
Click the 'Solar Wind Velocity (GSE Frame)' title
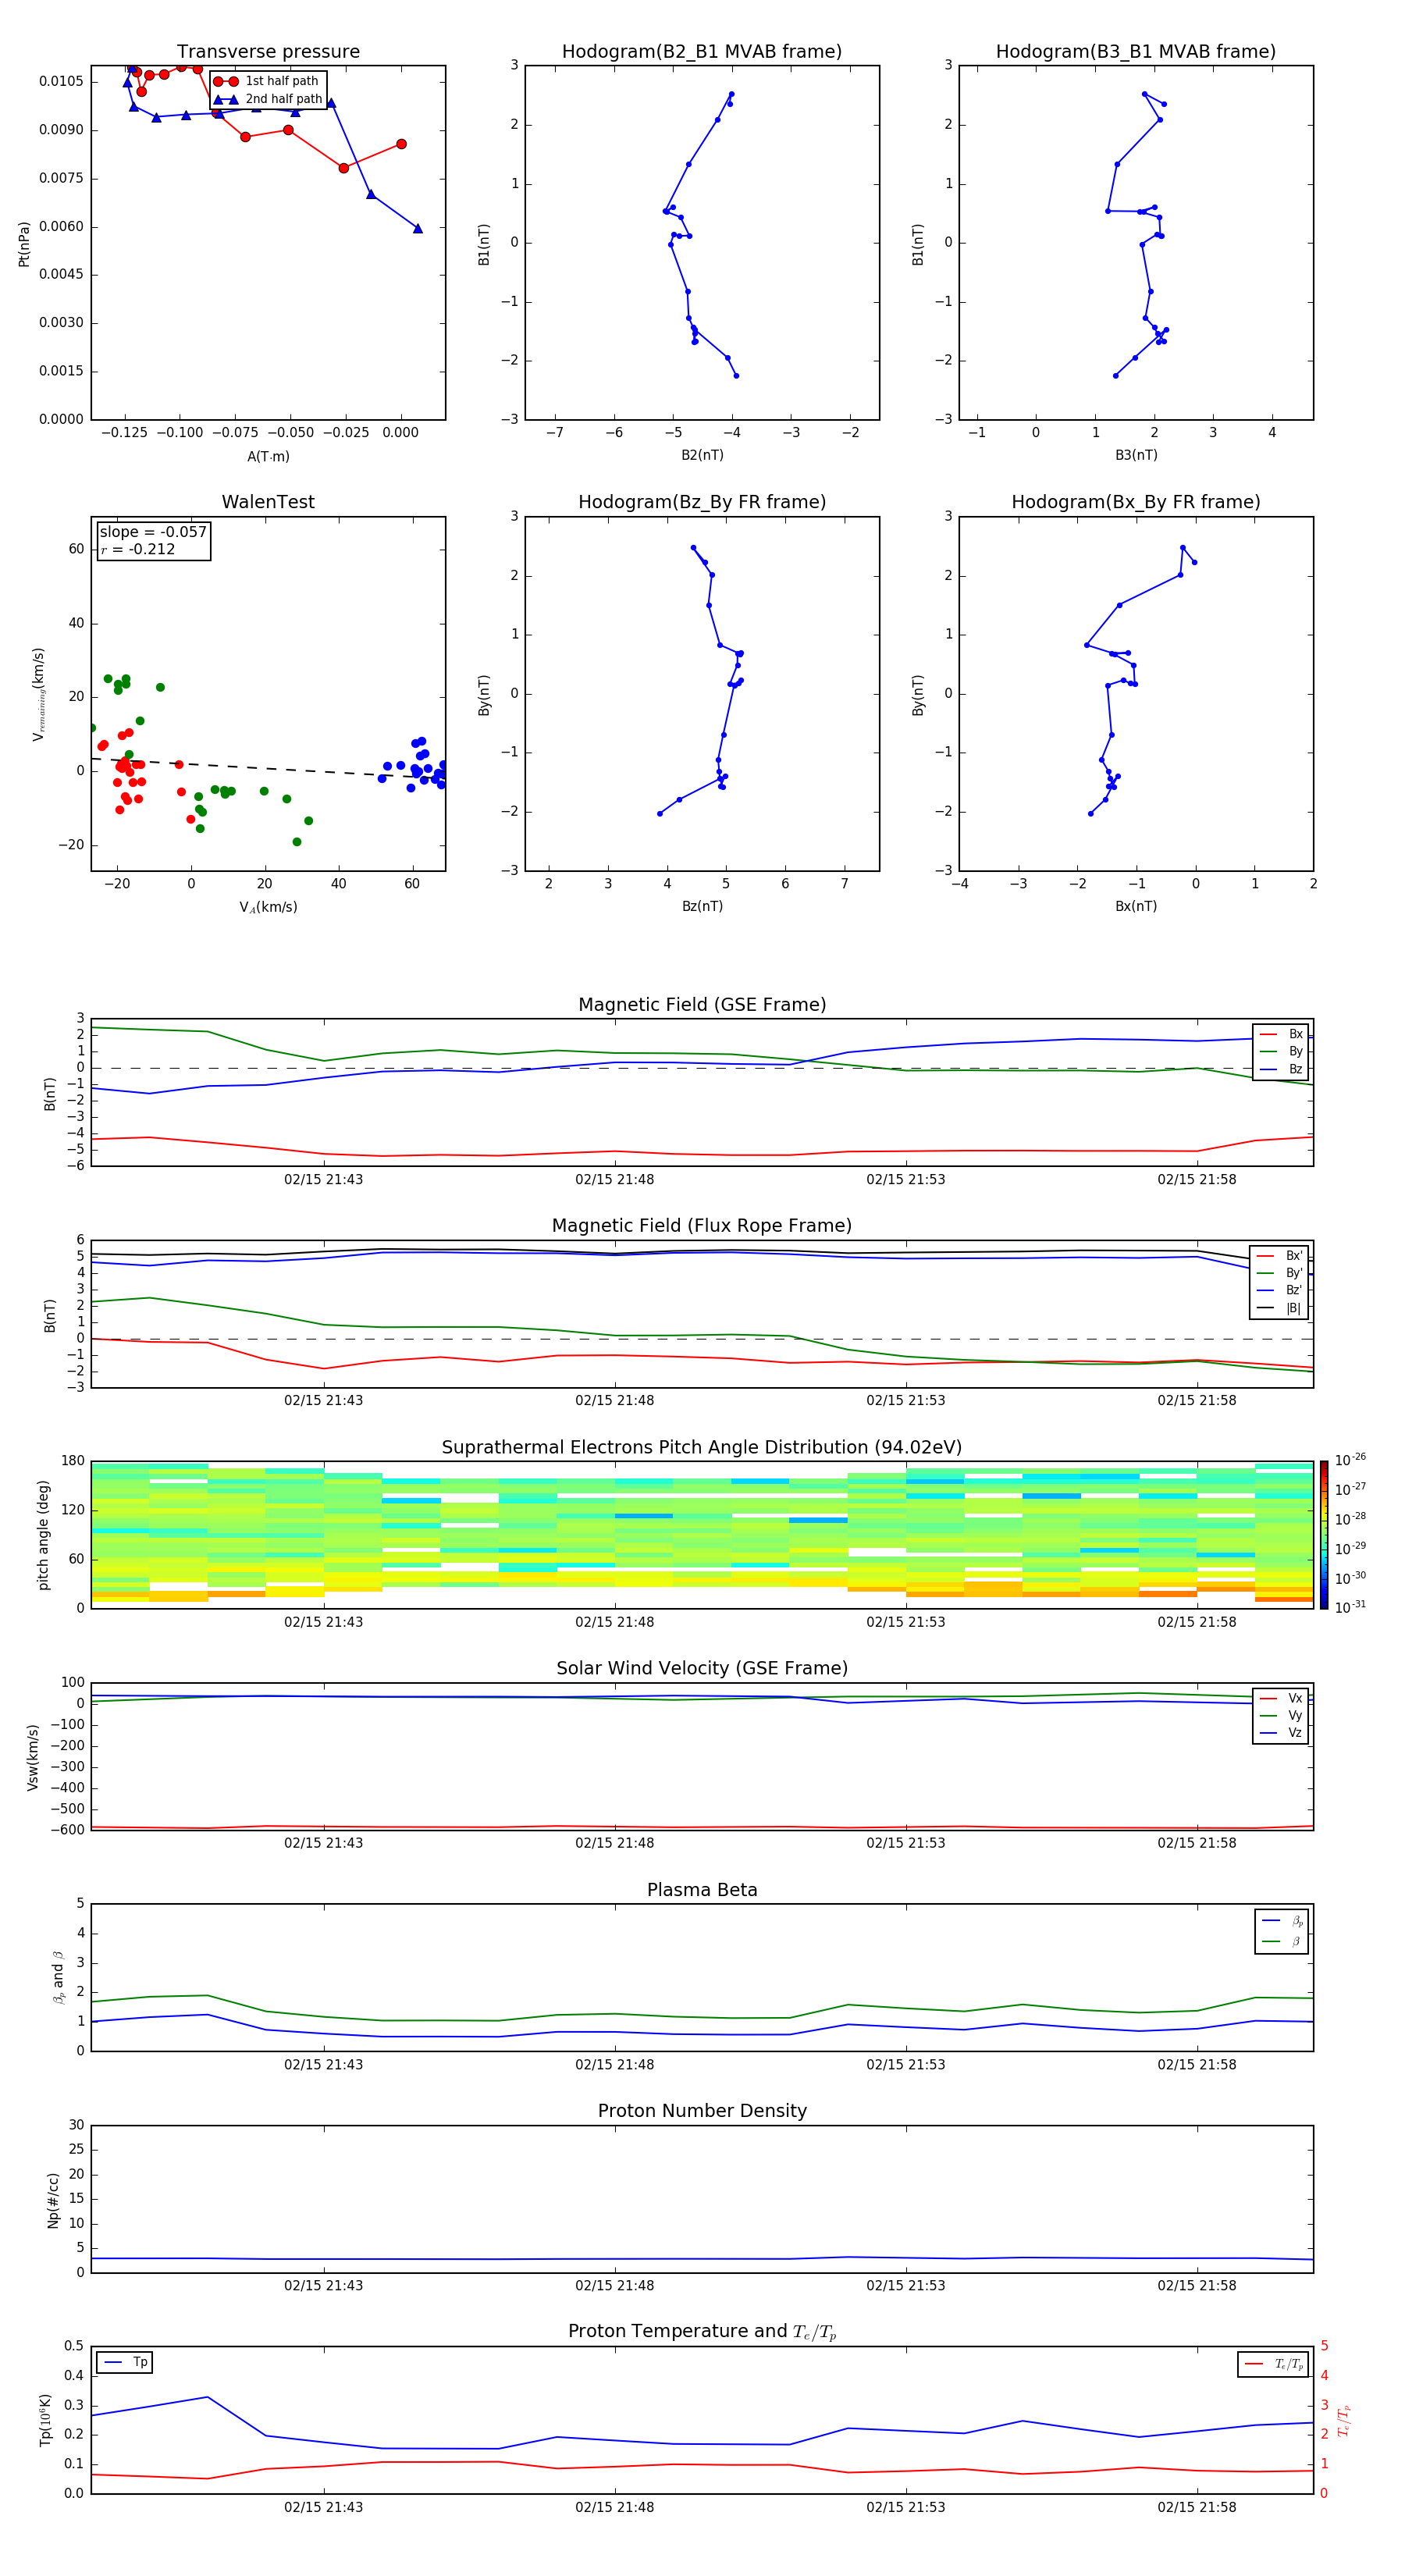pyautogui.click(x=702, y=1668)
